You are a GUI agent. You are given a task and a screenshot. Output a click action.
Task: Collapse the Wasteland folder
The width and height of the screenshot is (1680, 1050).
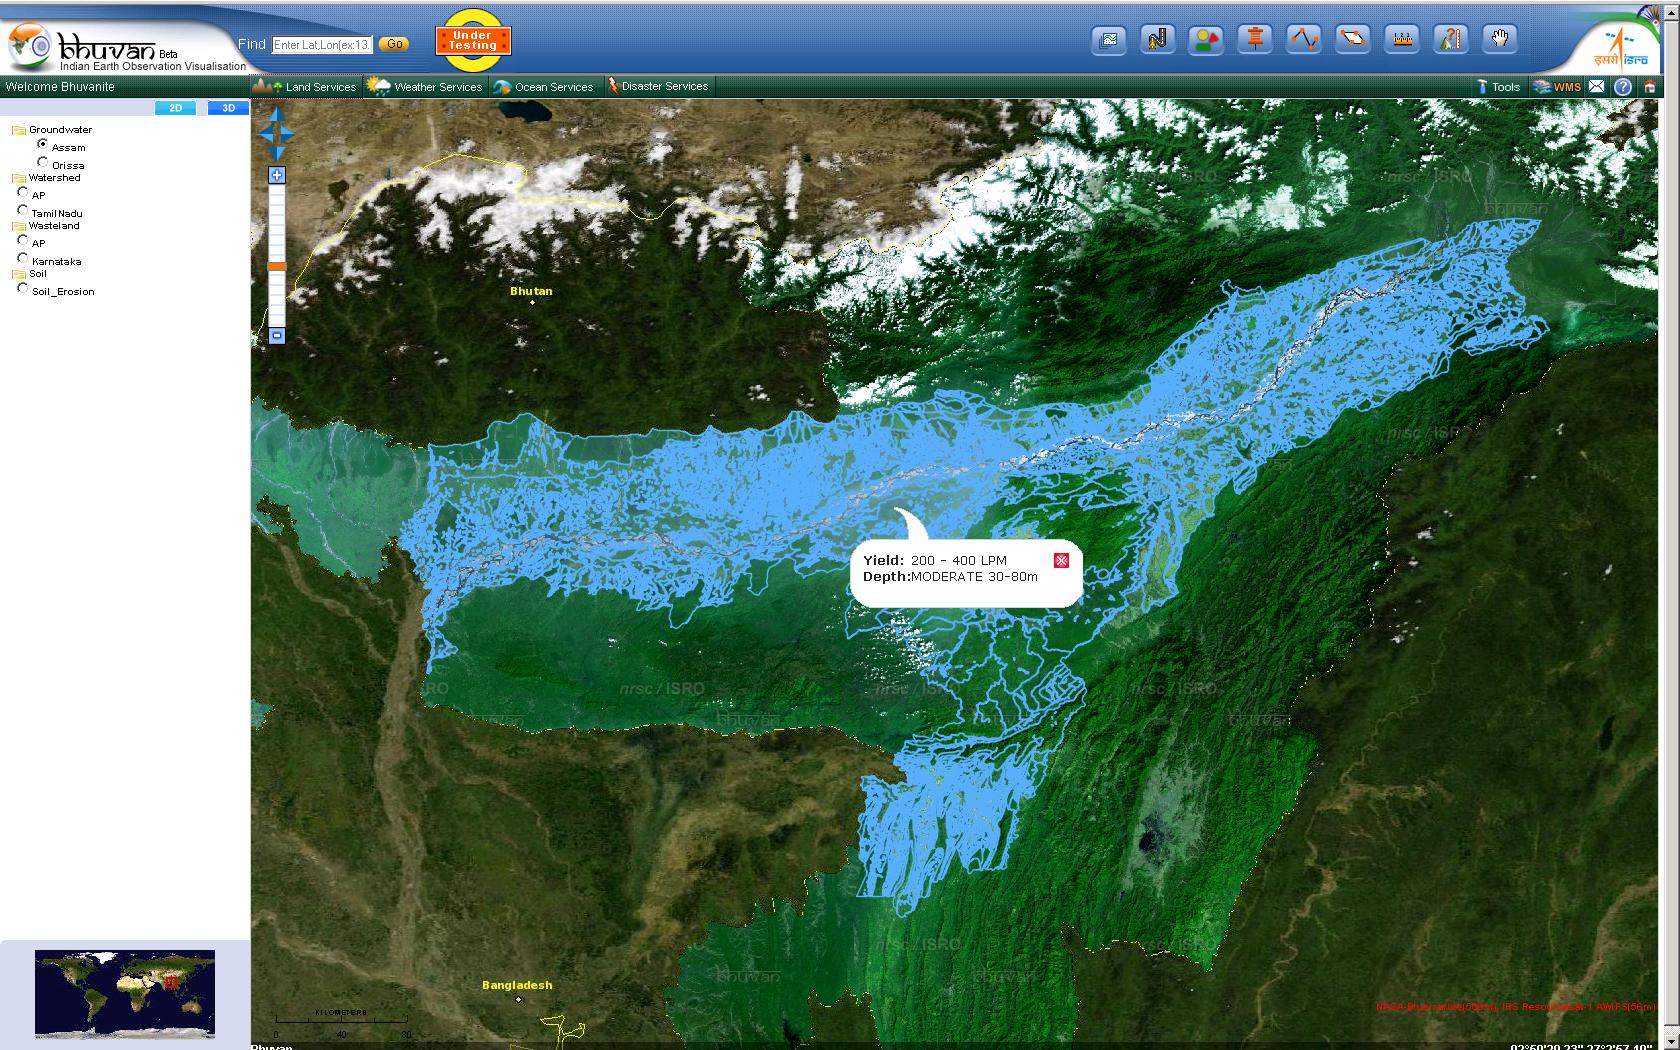tap(19, 226)
